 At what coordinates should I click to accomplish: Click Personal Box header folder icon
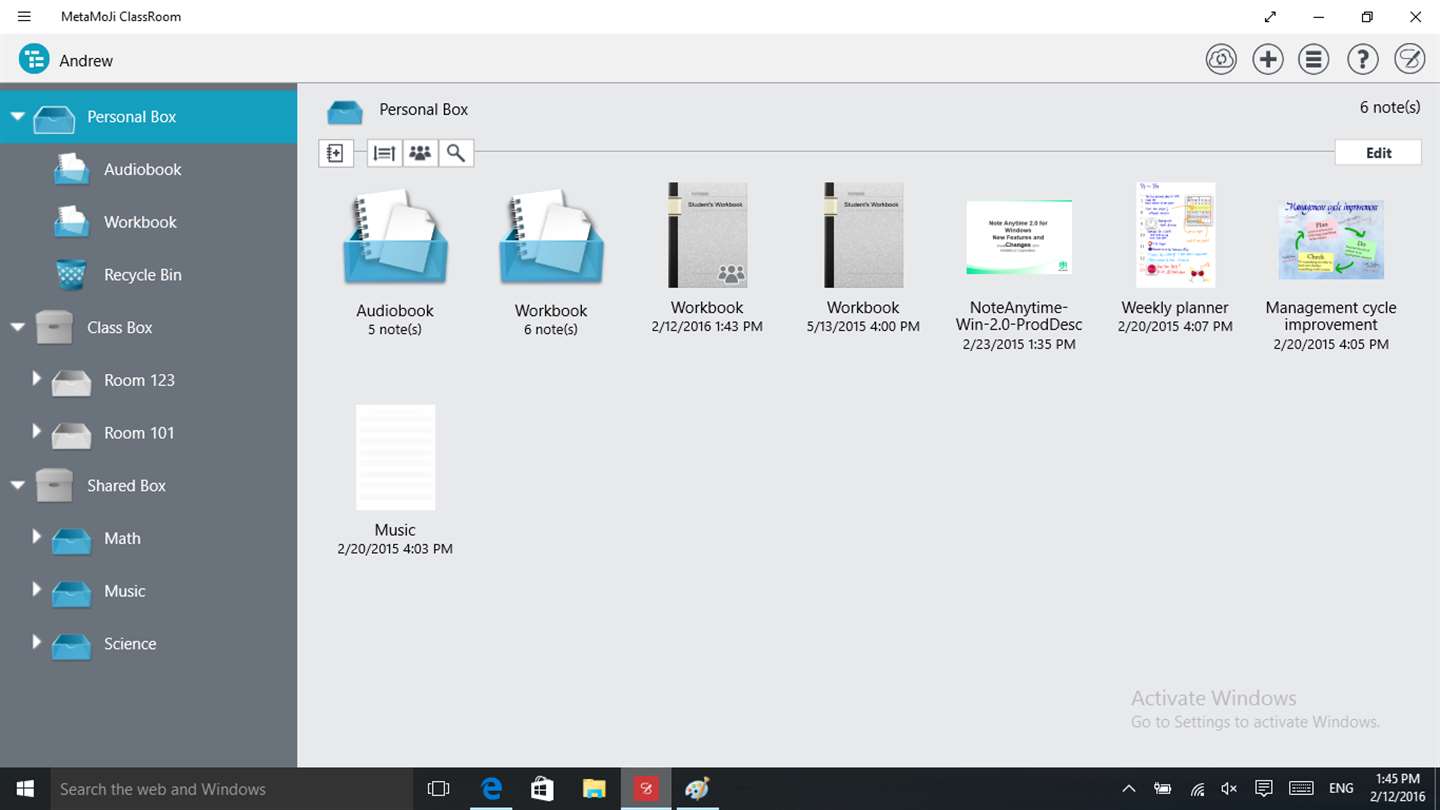click(345, 110)
